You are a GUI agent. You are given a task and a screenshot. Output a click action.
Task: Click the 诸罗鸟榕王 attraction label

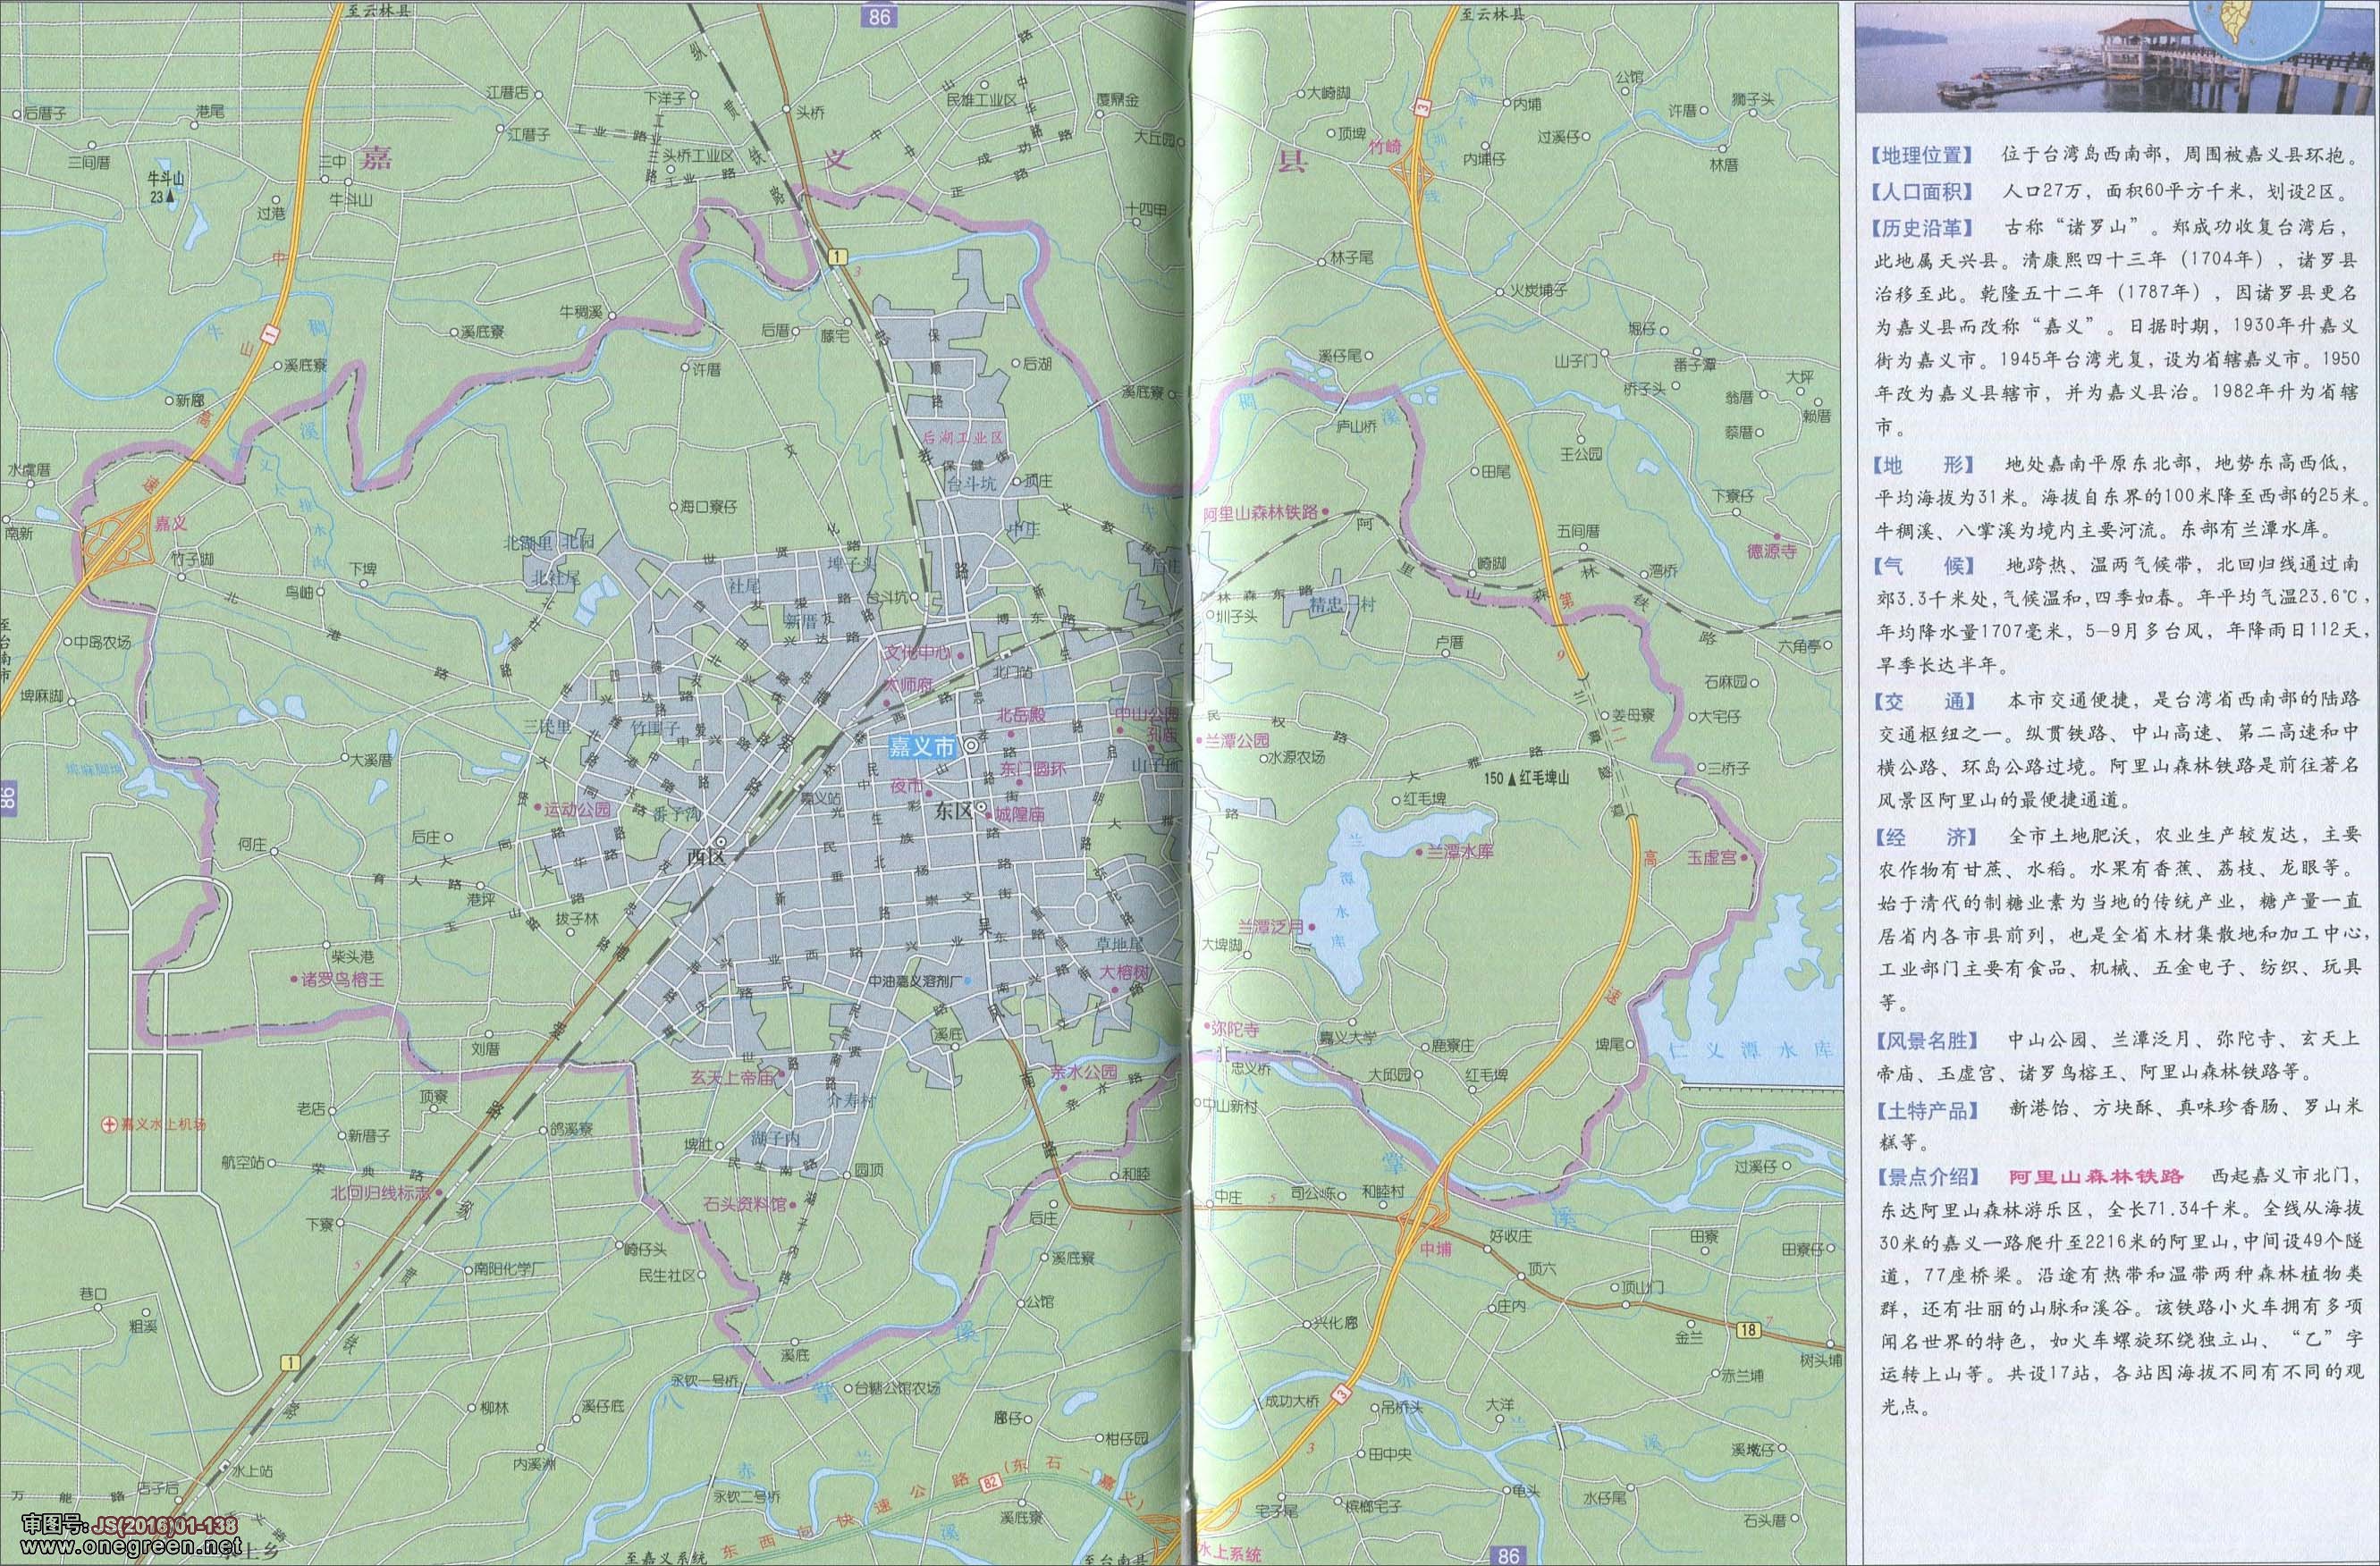tap(343, 980)
